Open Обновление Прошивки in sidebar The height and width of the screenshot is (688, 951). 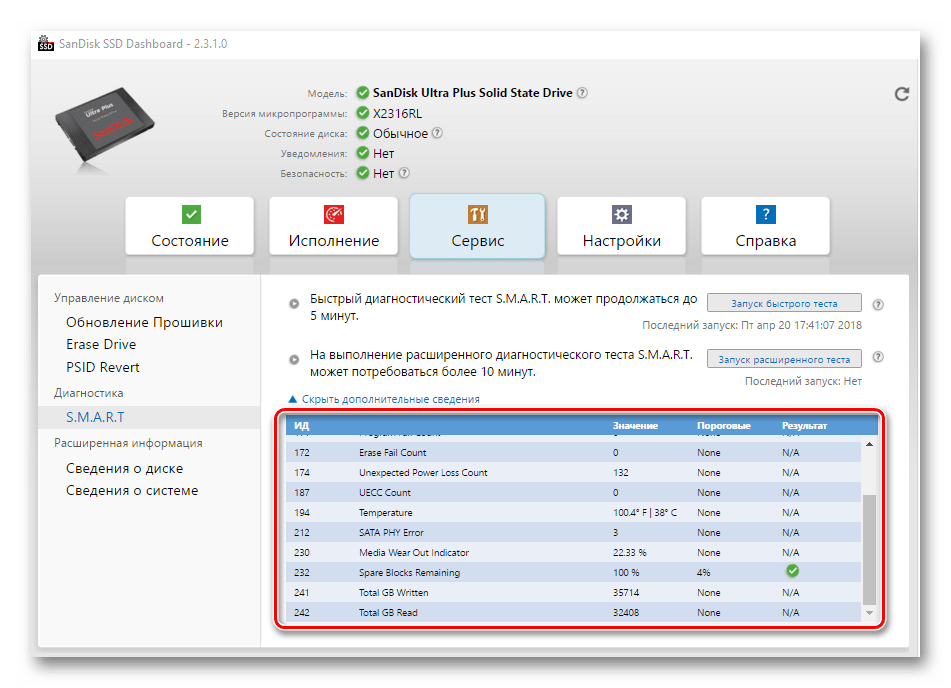[x=144, y=322]
